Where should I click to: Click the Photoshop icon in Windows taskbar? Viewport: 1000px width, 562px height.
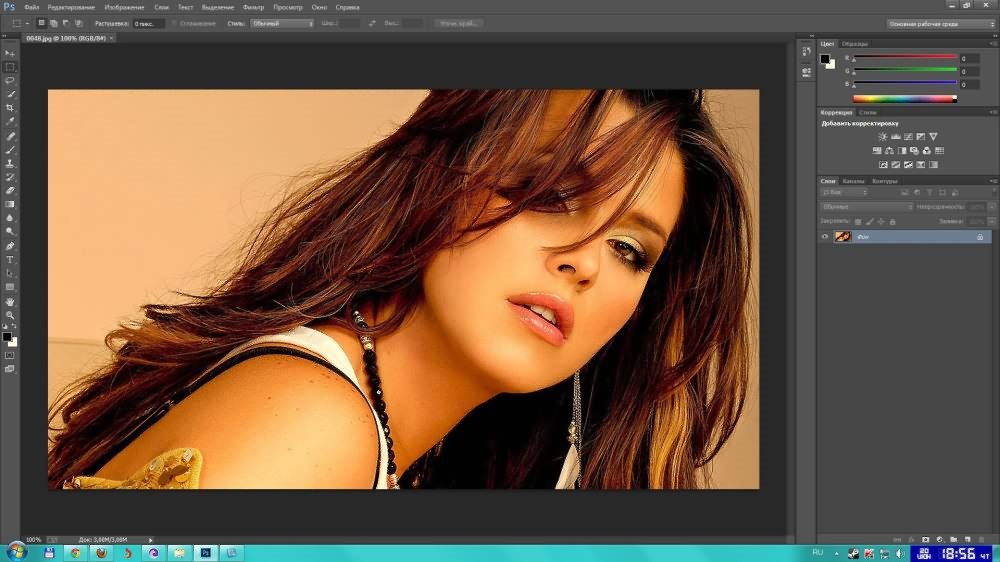click(x=206, y=551)
